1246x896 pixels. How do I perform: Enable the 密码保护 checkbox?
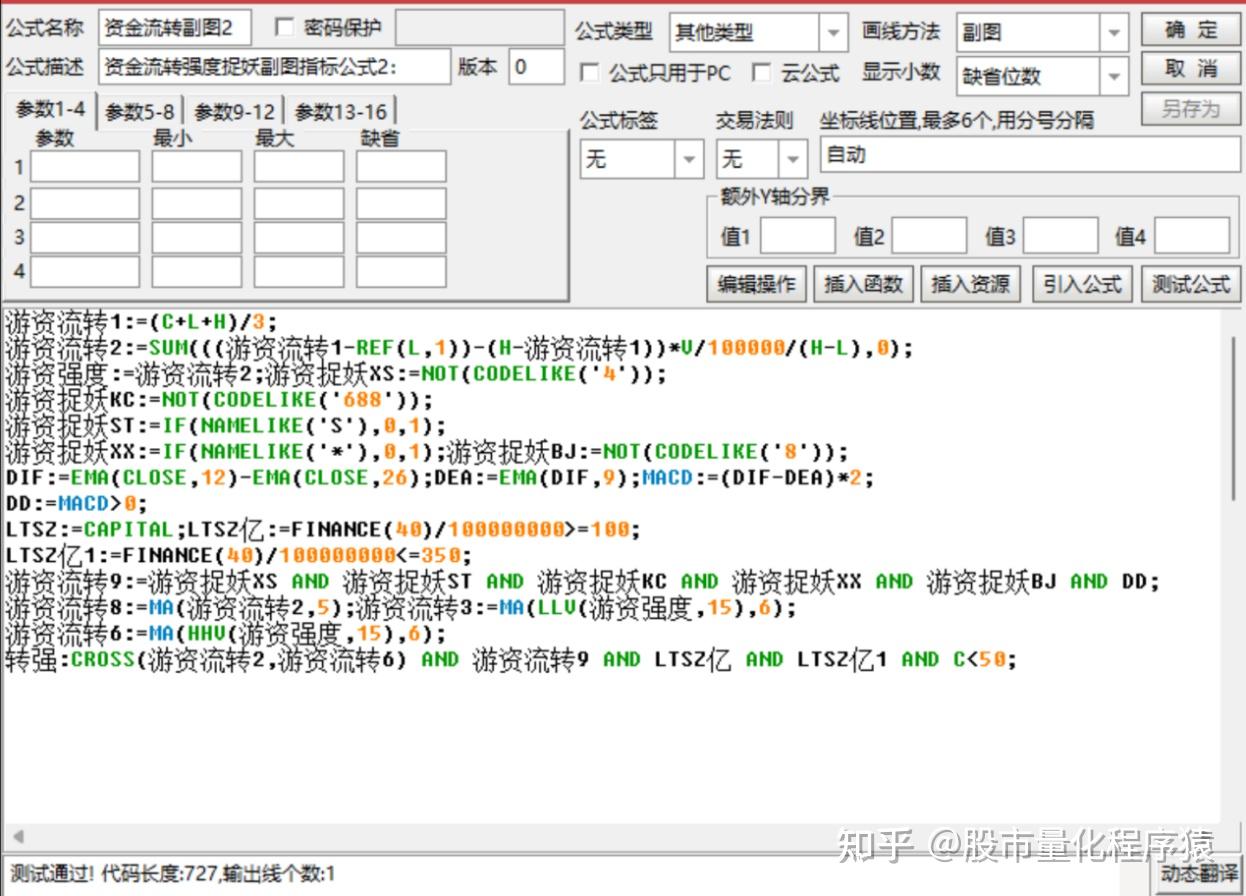284,28
